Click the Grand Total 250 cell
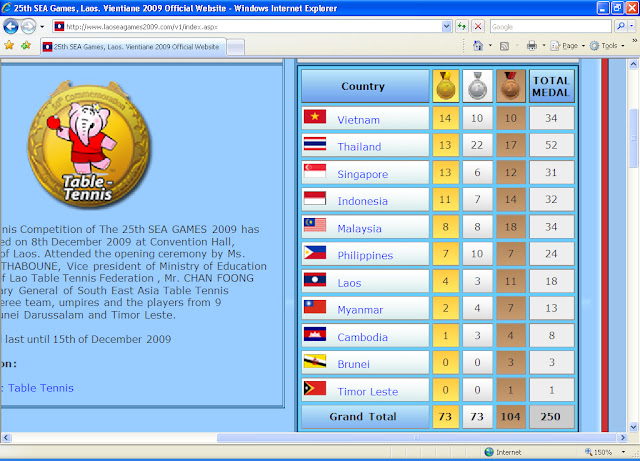Screen dimensions: 640x461 (551, 416)
